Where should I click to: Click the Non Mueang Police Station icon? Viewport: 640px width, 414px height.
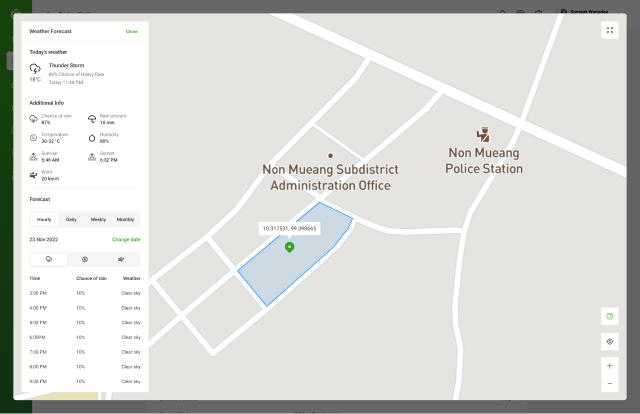point(483,134)
